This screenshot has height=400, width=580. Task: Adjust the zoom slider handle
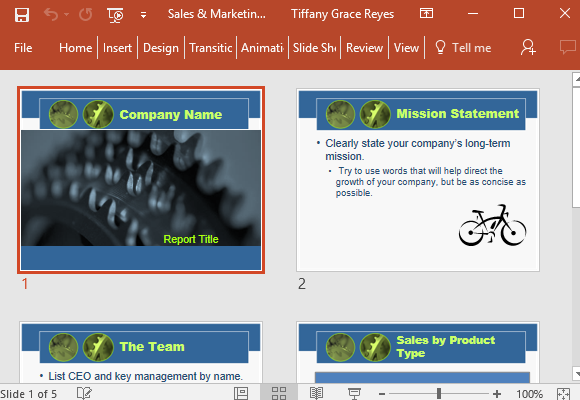coord(439,393)
